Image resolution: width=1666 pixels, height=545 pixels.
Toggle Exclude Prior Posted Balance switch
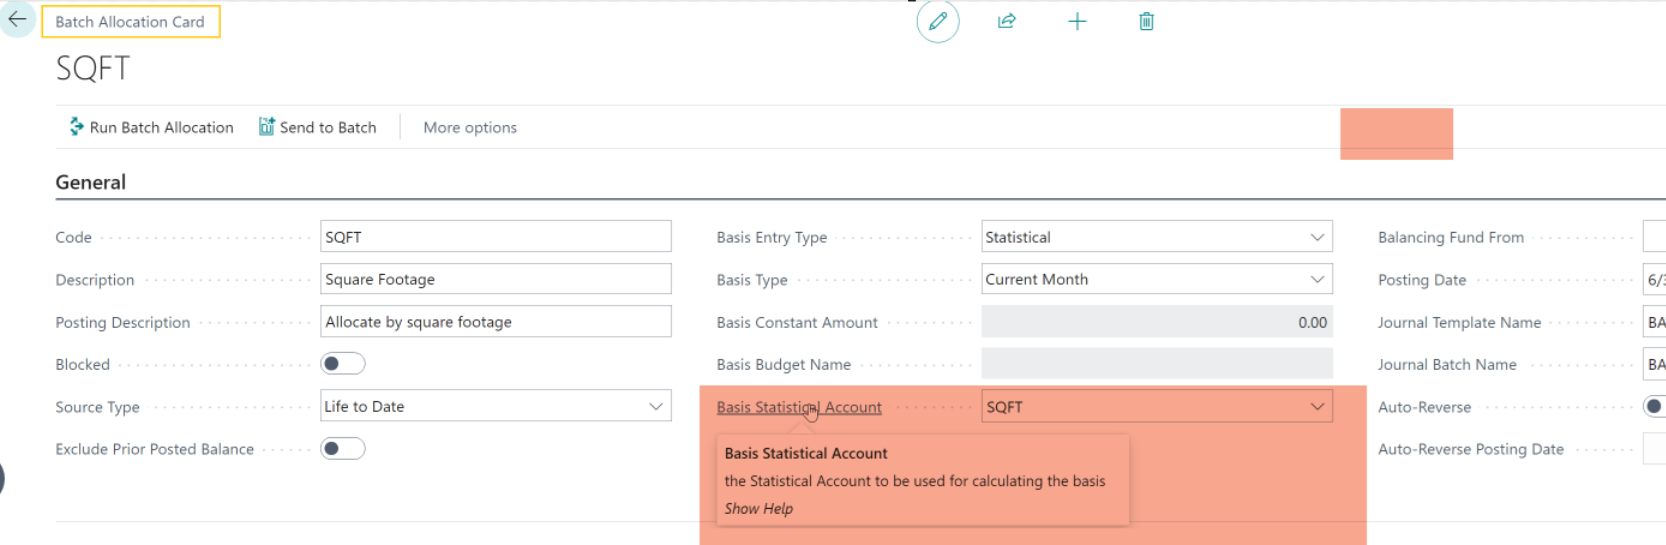click(x=342, y=449)
